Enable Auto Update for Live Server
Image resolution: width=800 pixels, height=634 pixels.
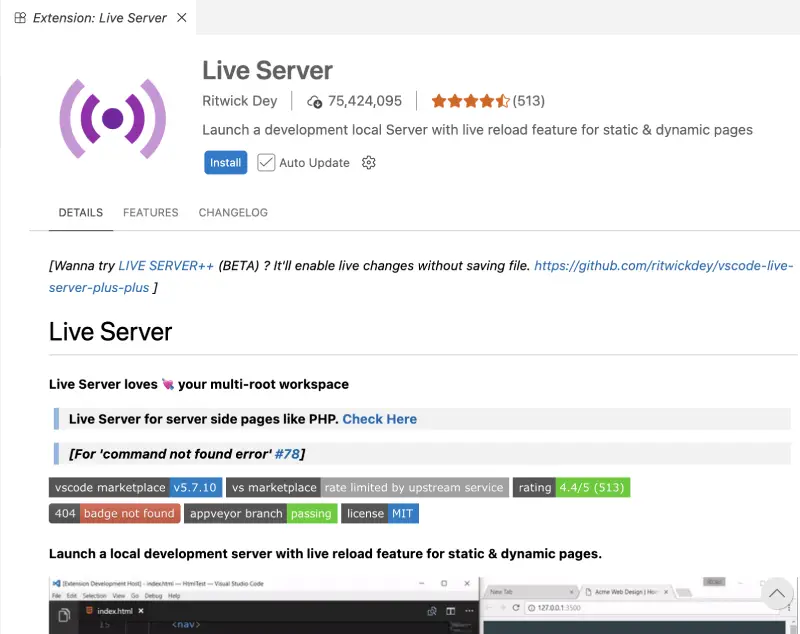coord(266,162)
